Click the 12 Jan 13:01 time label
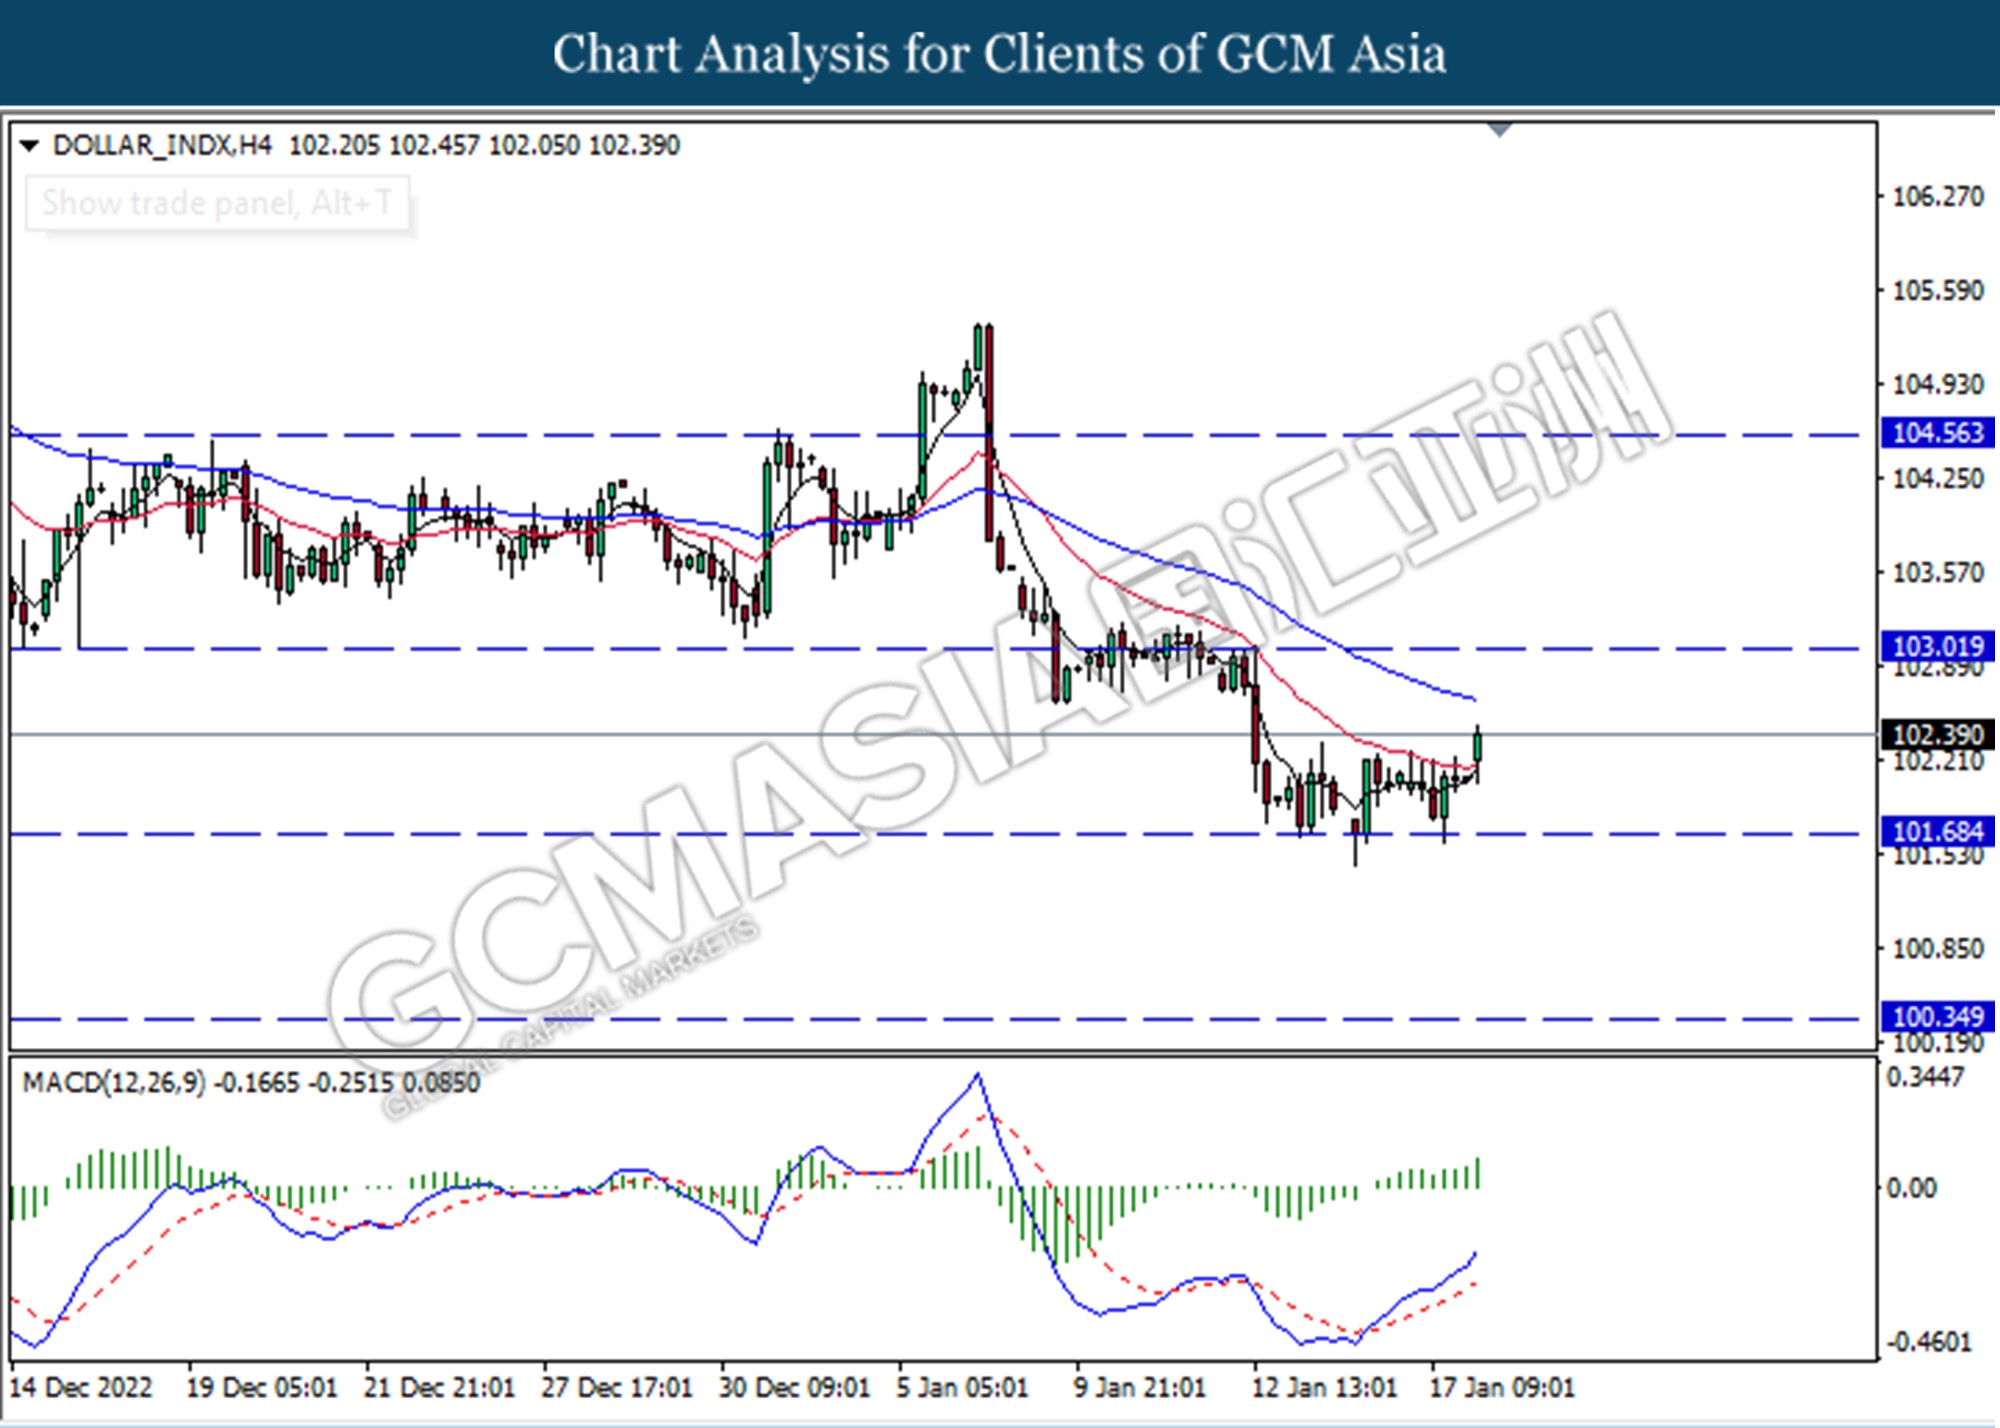Viewport: 2000px width, 1428px height. point(1325,1388)
